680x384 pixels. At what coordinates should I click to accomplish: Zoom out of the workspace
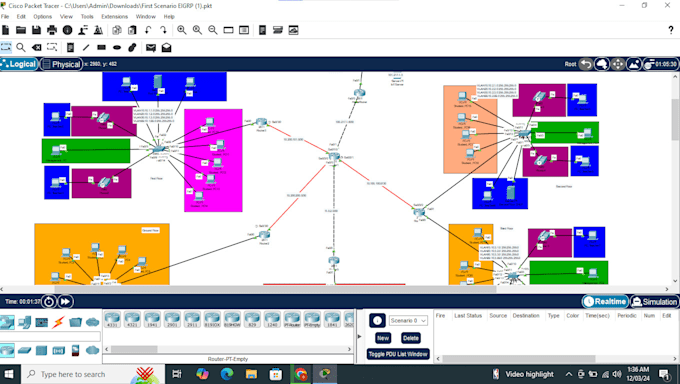212,30
